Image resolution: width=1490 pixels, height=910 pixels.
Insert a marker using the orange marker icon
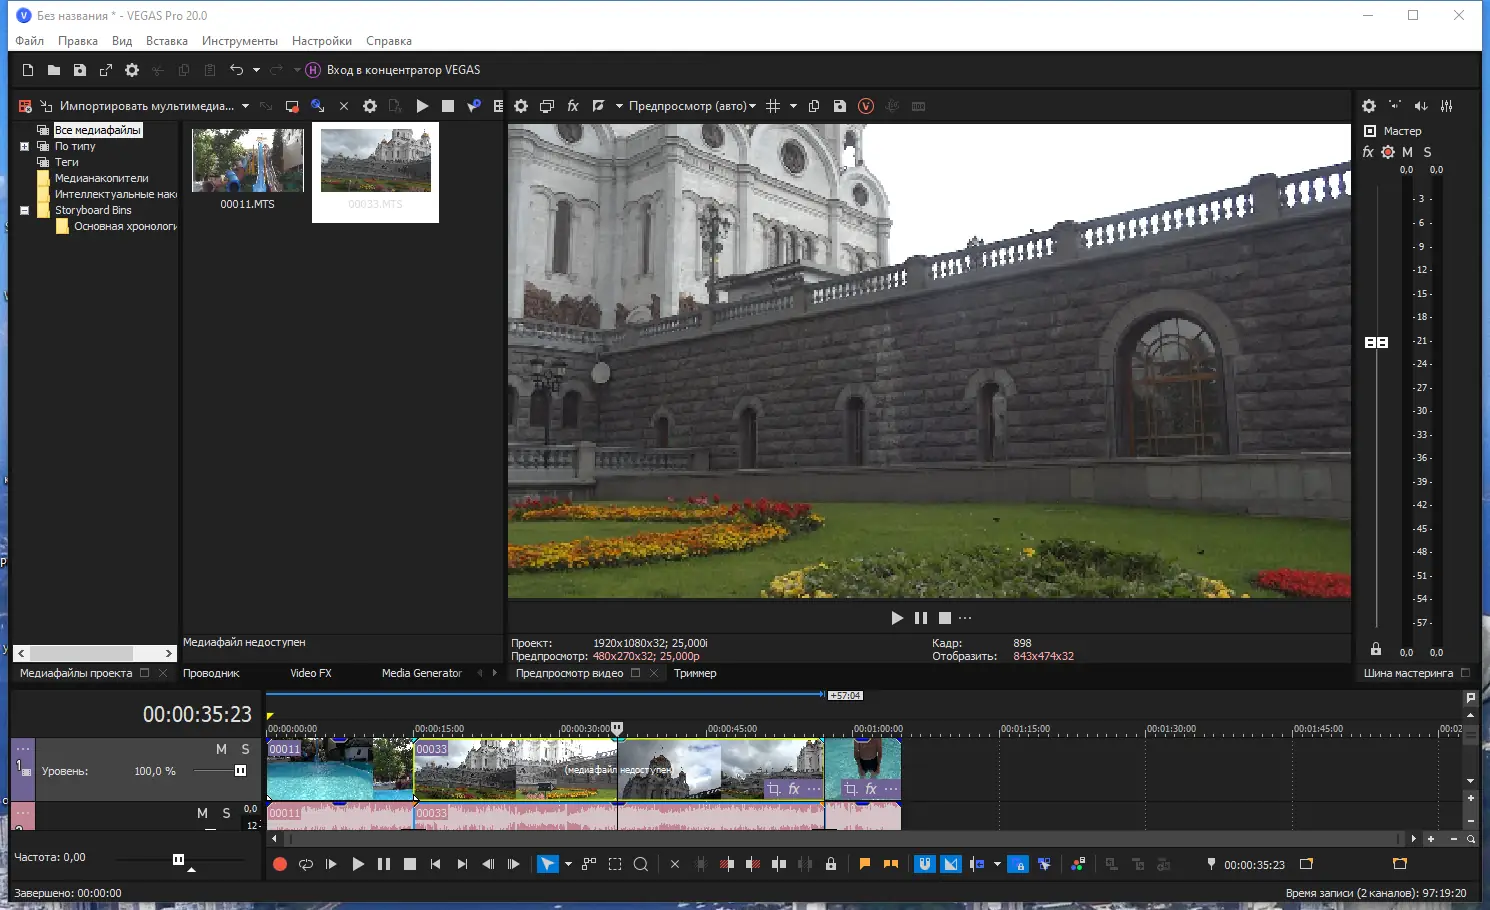pyautogui.click(x=865, y=864)
